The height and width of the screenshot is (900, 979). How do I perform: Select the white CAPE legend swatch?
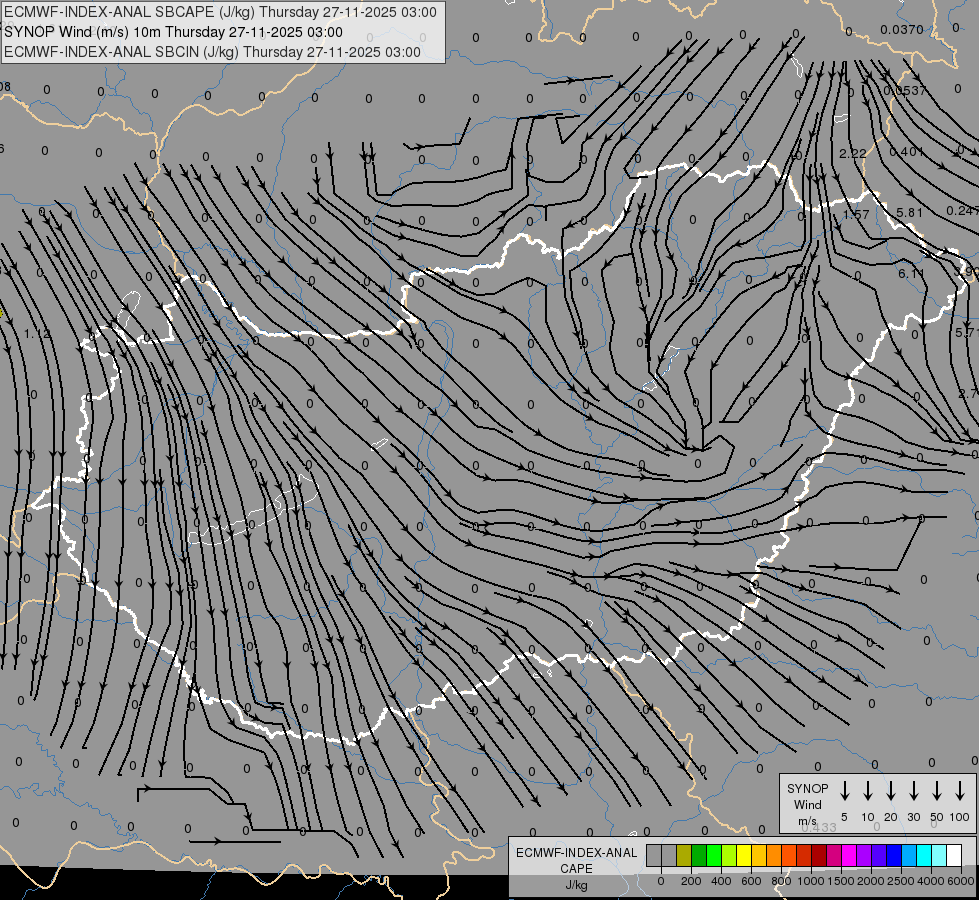click(x=954, y=855)
